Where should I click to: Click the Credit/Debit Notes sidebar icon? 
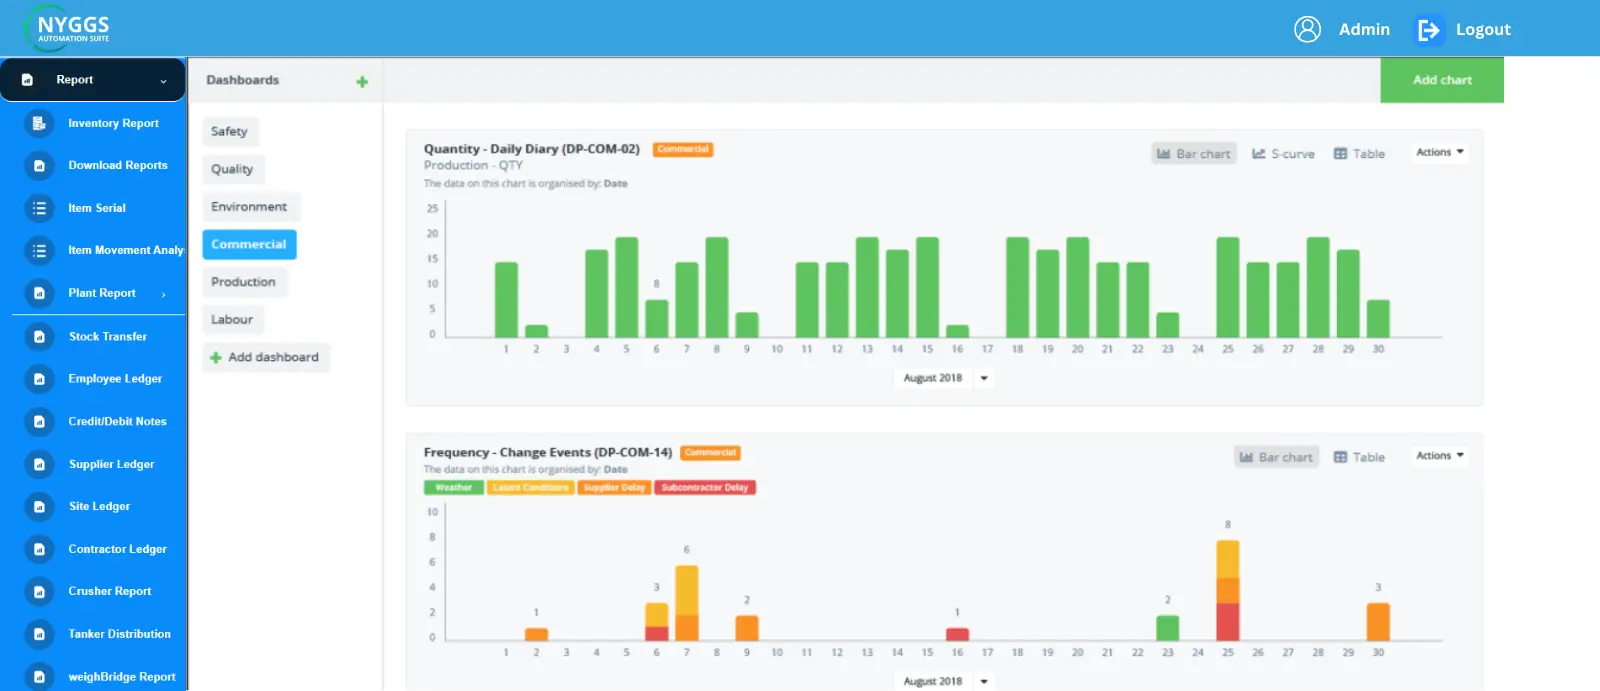[x=39, y=422]
